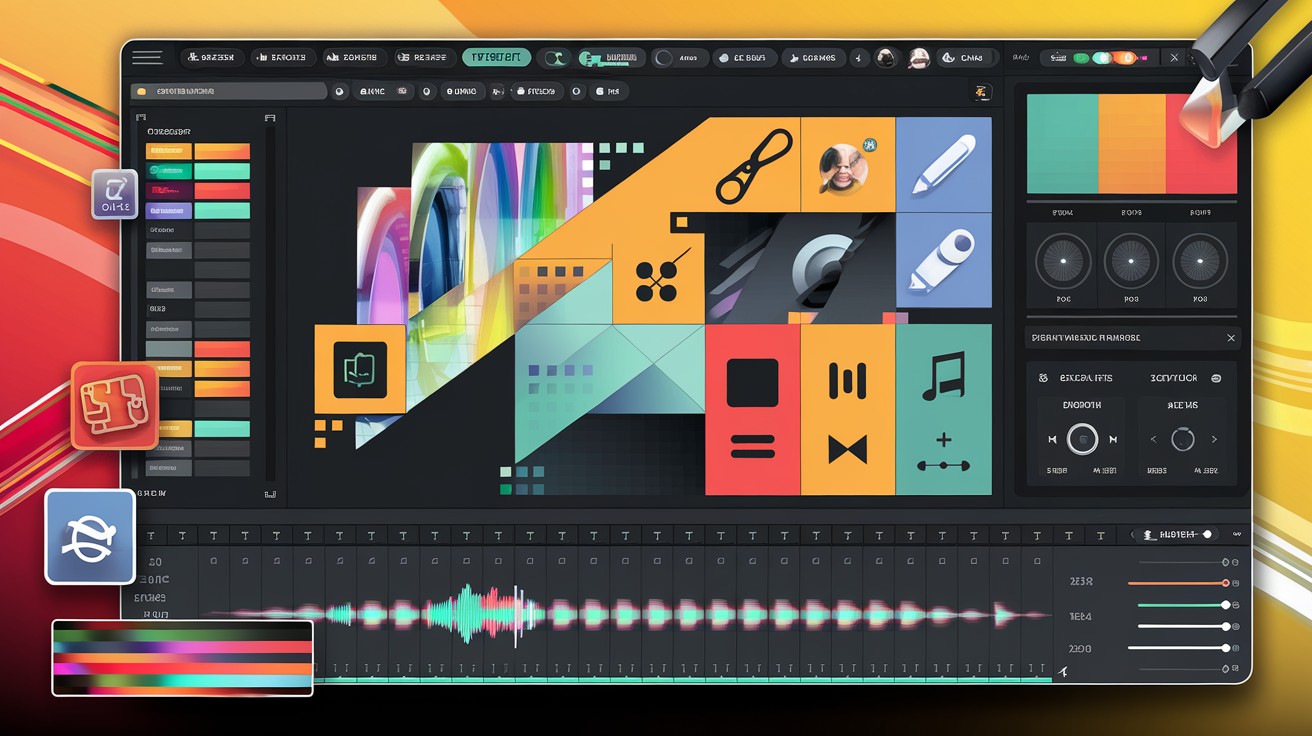Select the scissors cut tool tile
The image size is (1312, 736).
click(x=754, y=165)
